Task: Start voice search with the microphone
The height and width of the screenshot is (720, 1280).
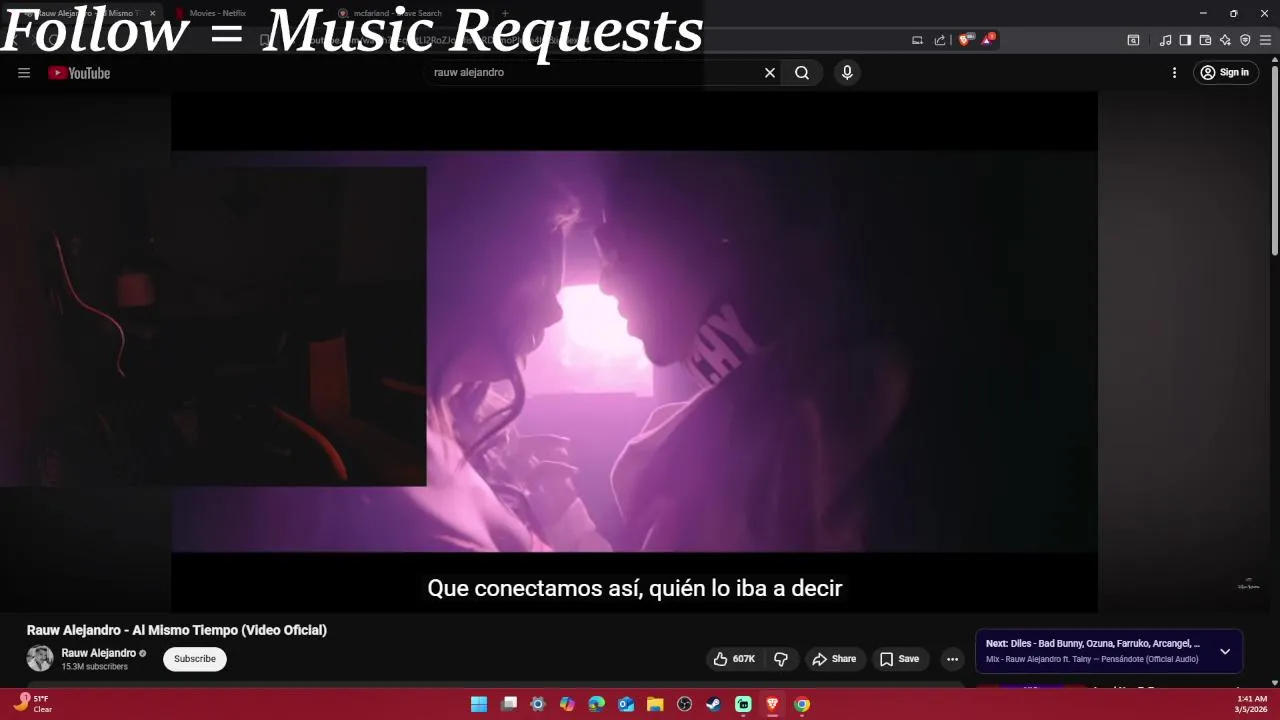Action: pyautogui.click(x=847, y=73)
